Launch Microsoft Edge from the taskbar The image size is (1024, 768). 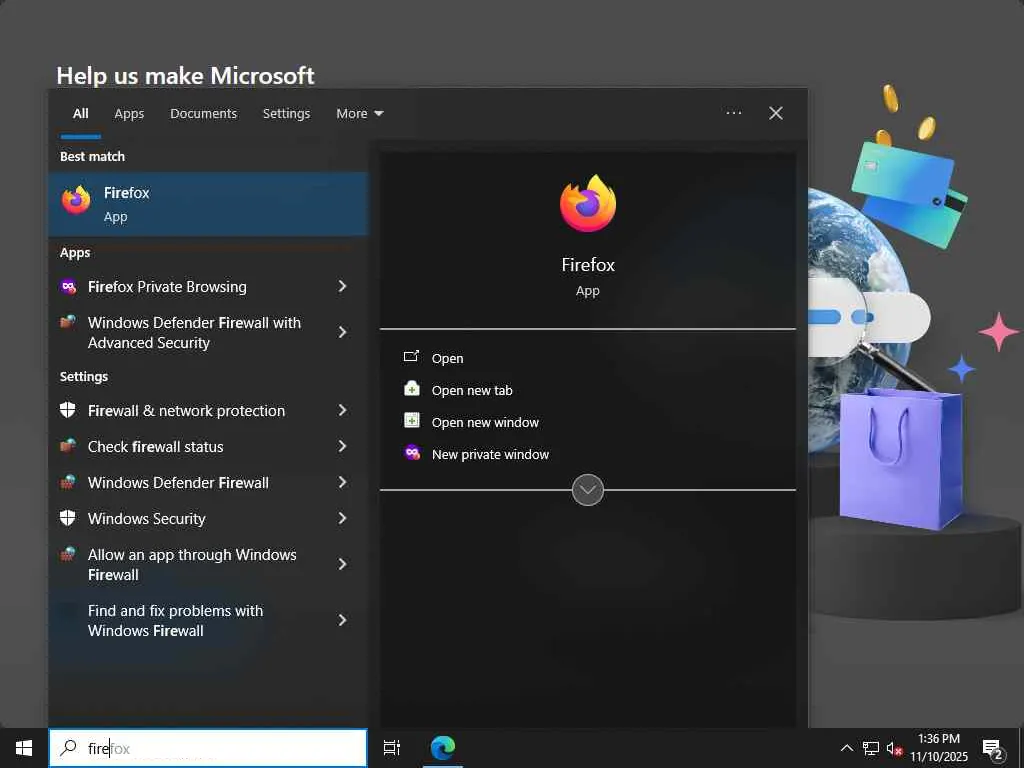[443, 748]
